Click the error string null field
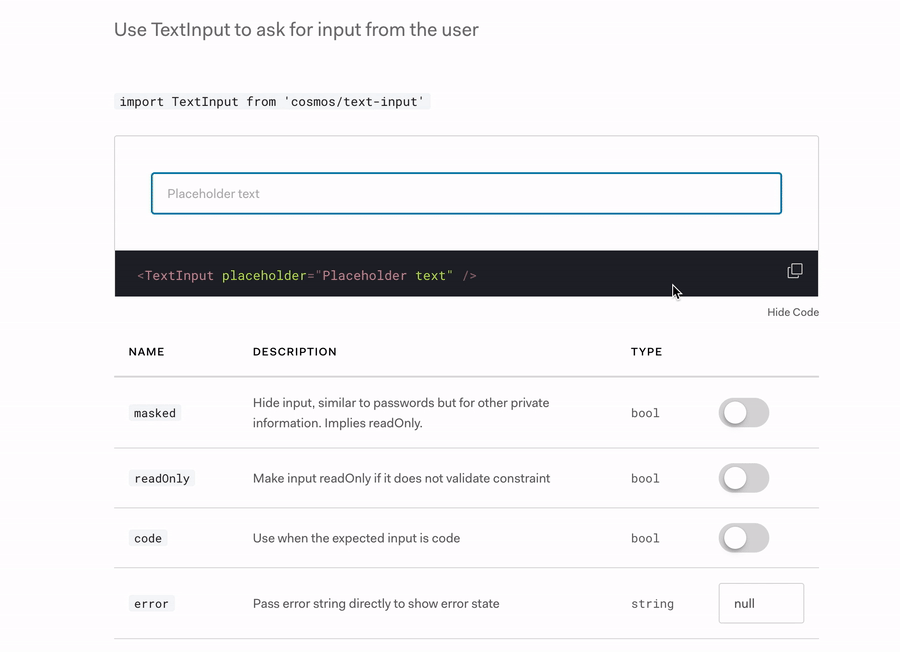Image resolution: width=900 pixels, height=652 pixels. 761,603
